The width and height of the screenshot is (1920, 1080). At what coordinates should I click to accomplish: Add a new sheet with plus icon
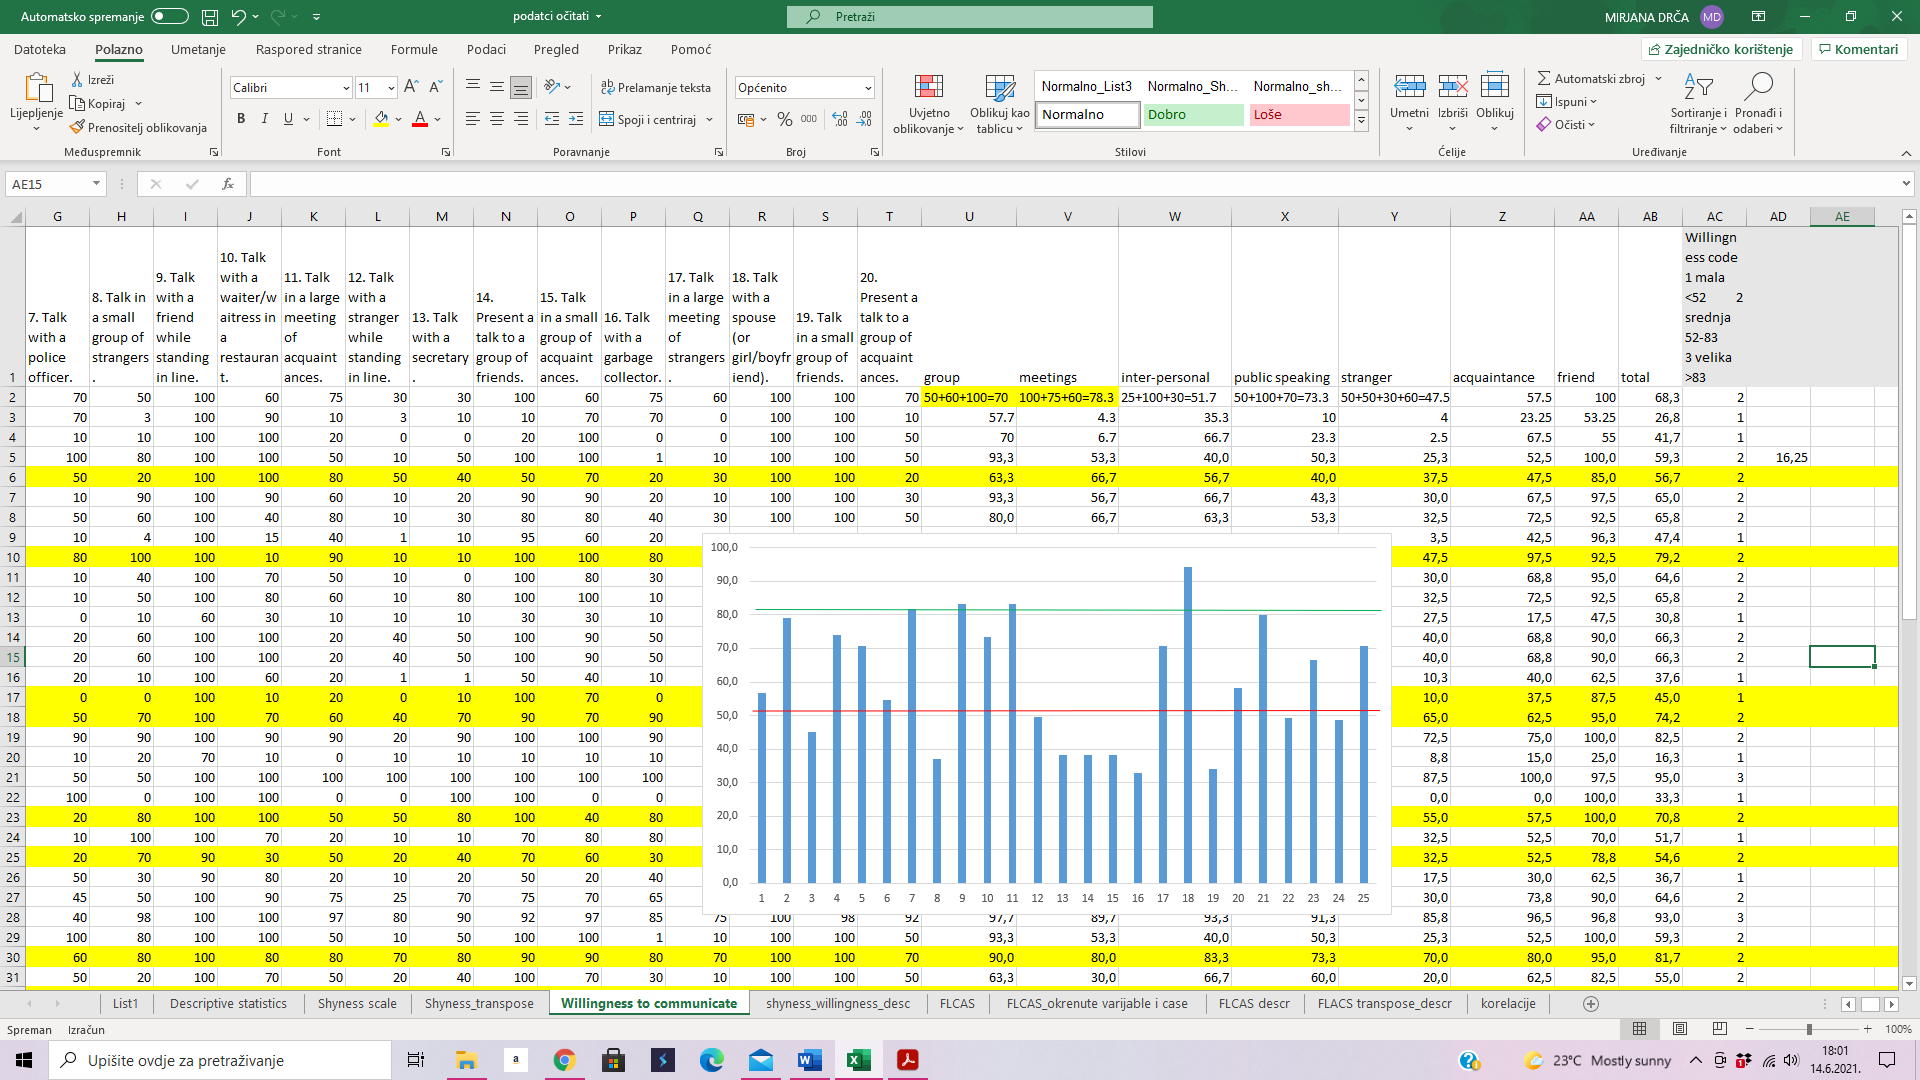tap(1591, 1003)
